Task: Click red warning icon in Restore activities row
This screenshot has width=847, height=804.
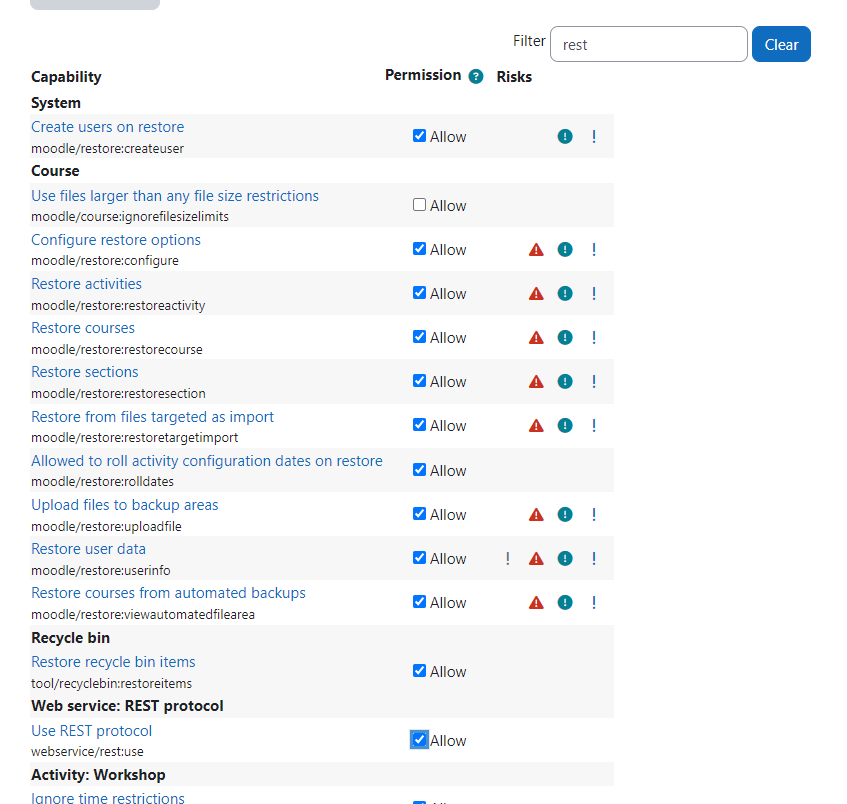Action: [x=536, y=294]
